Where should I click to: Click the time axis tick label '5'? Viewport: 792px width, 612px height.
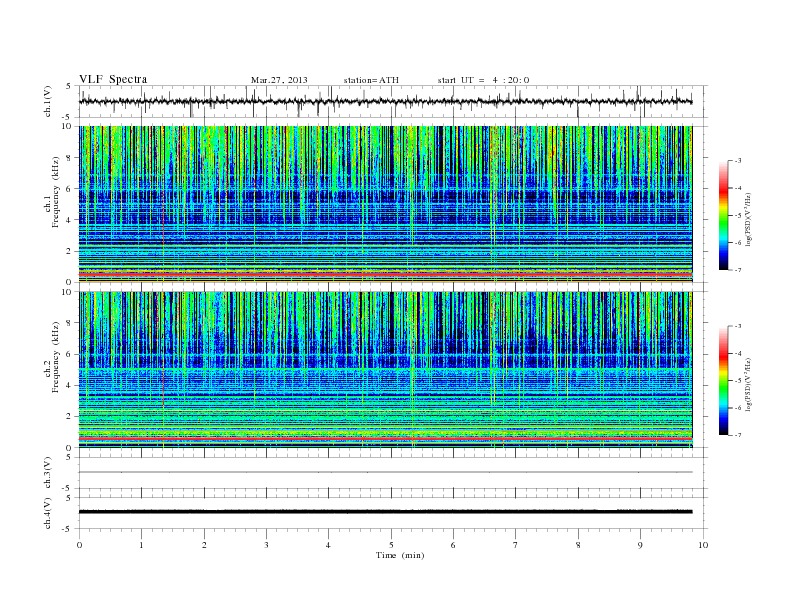391,545
